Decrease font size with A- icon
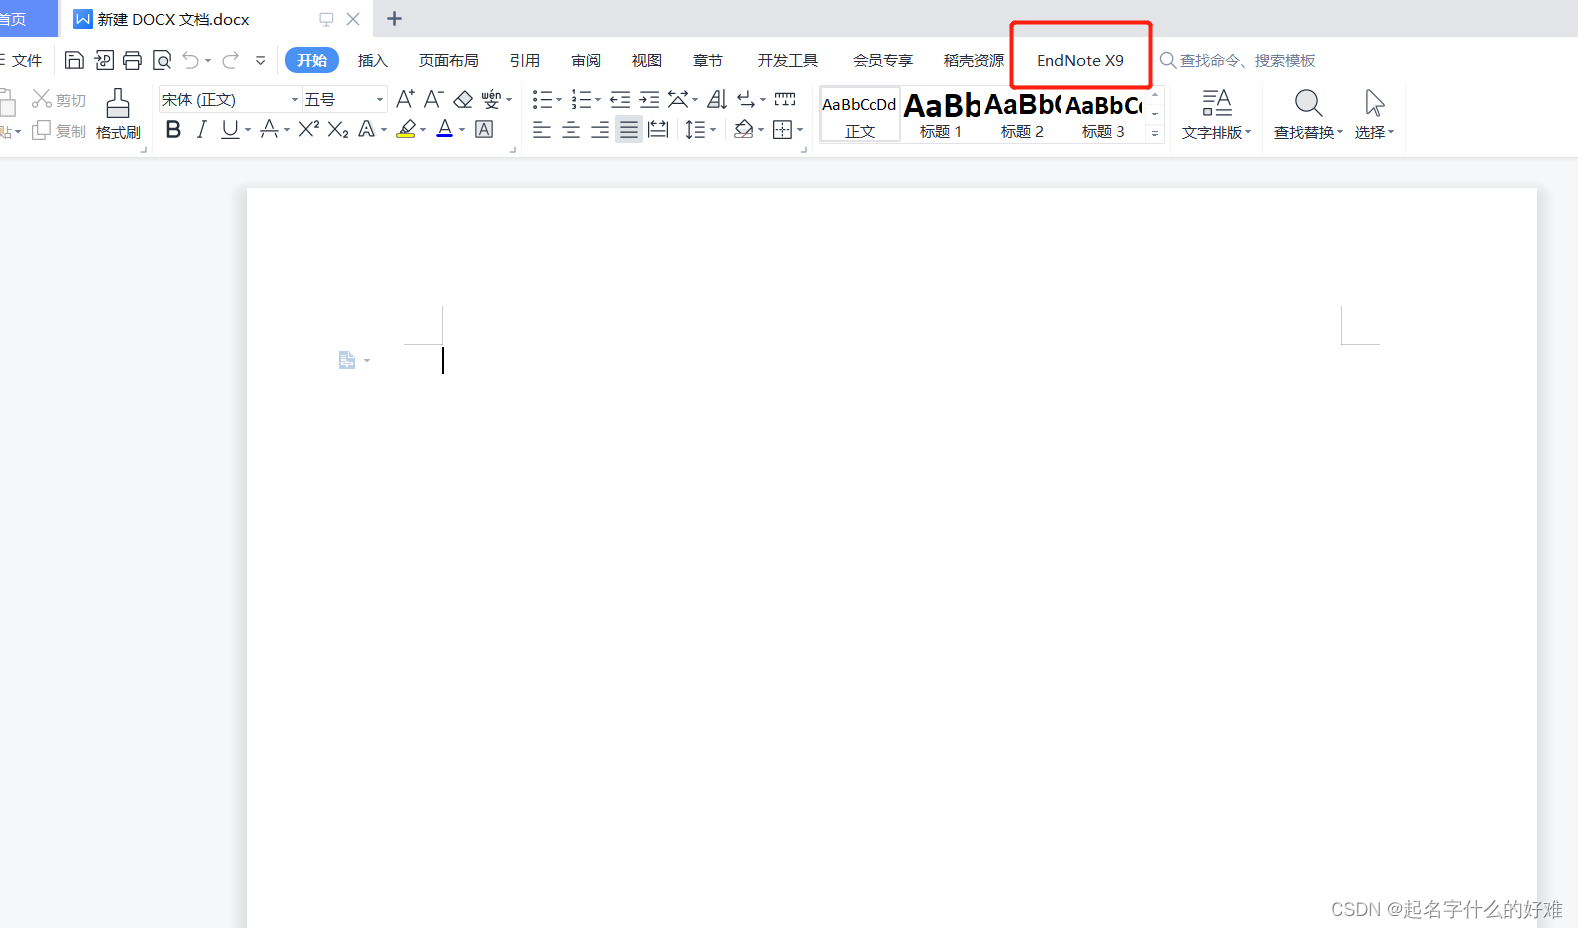1578x928 pixels. tap(433, 99)
